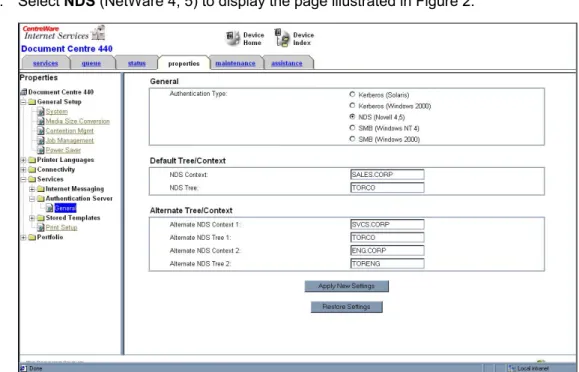
Task: Open the System link in tree
Action: coord(56,111)
